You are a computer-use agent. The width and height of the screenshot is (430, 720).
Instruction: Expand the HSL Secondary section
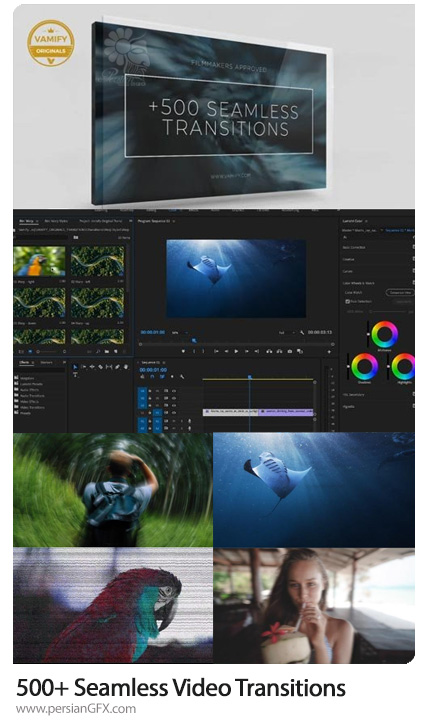pyautogui.click(x=353, y=394)
